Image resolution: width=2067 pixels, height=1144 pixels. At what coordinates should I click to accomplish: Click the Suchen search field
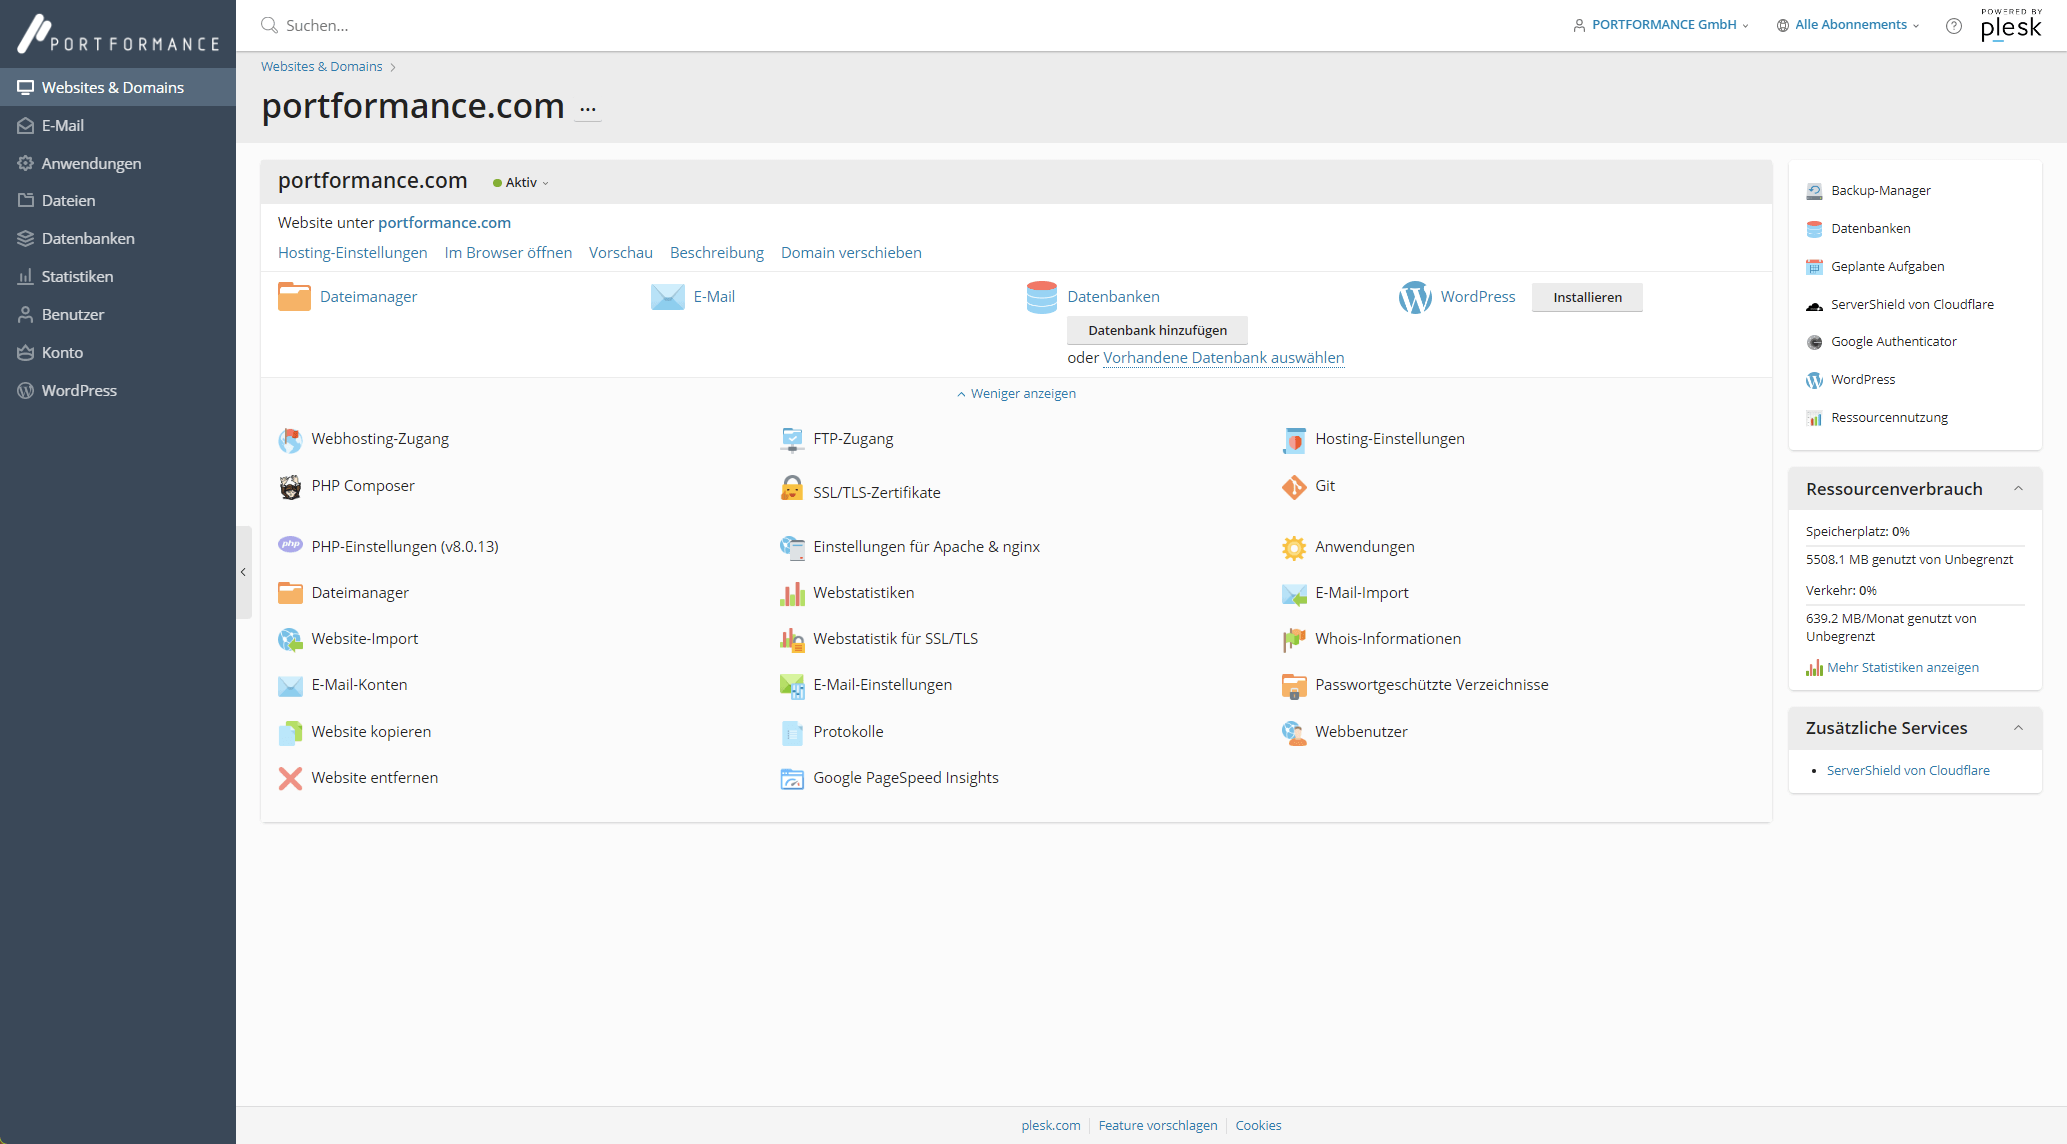pos(600,26)
